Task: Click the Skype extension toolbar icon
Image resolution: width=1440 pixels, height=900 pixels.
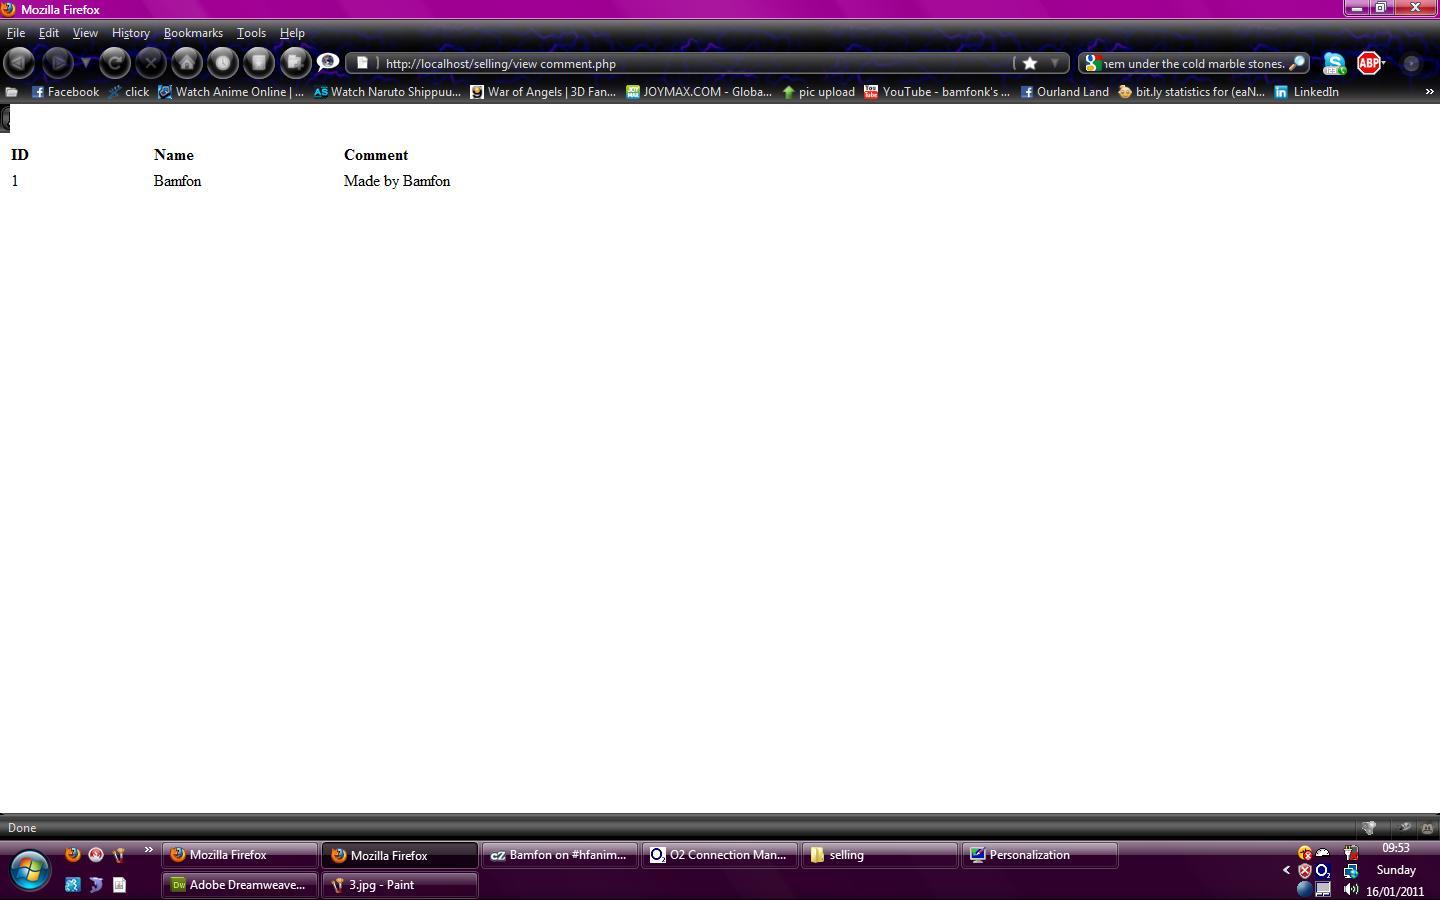Action: coord(1333,63)
